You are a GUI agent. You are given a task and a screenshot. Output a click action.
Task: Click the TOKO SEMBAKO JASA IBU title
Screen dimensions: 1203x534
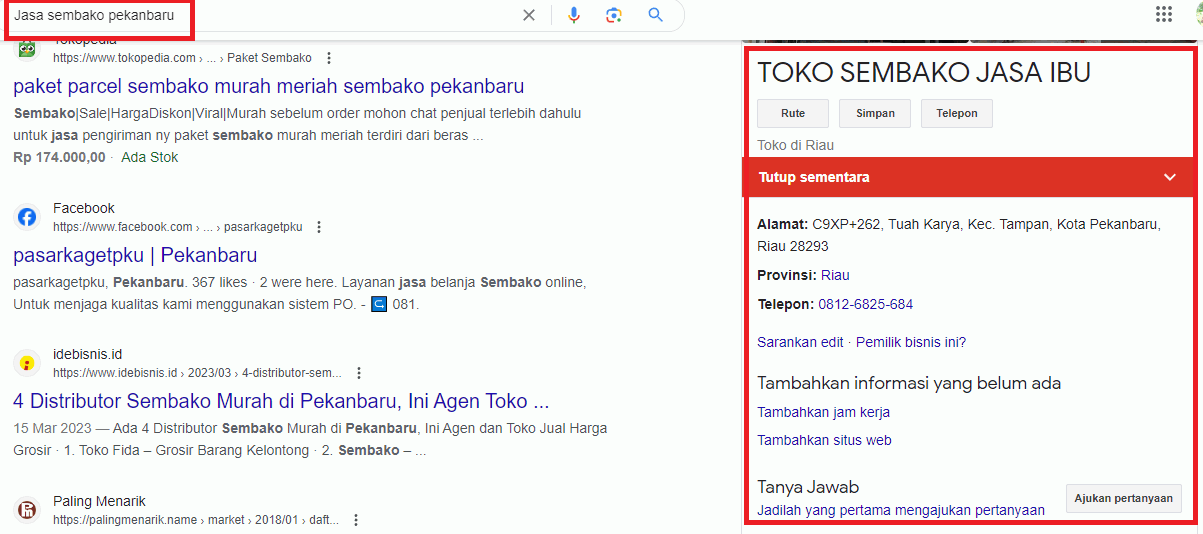924,72
